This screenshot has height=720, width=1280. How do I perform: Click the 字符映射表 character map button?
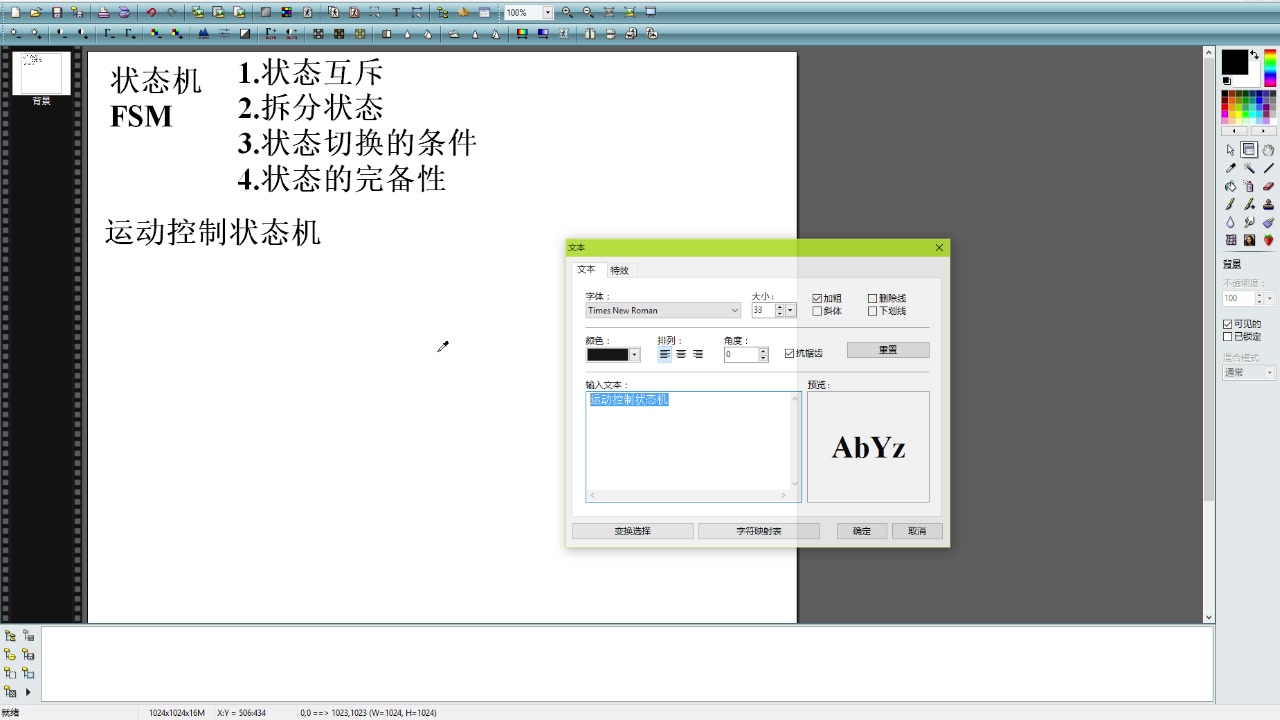tap(759, 531)
